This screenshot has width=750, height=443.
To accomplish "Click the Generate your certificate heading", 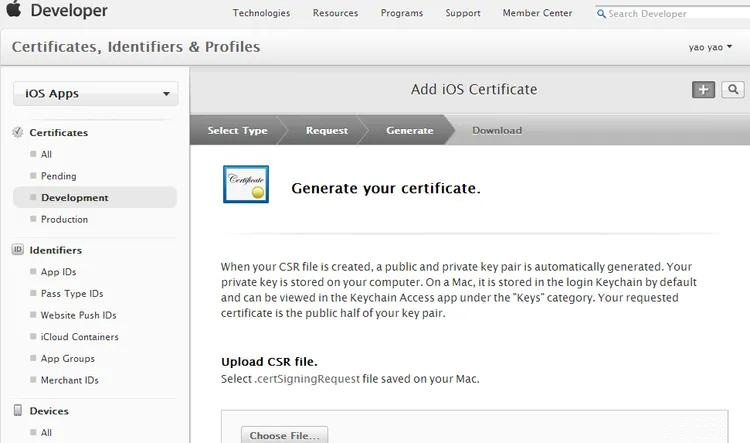I will [x=386, y=188].
